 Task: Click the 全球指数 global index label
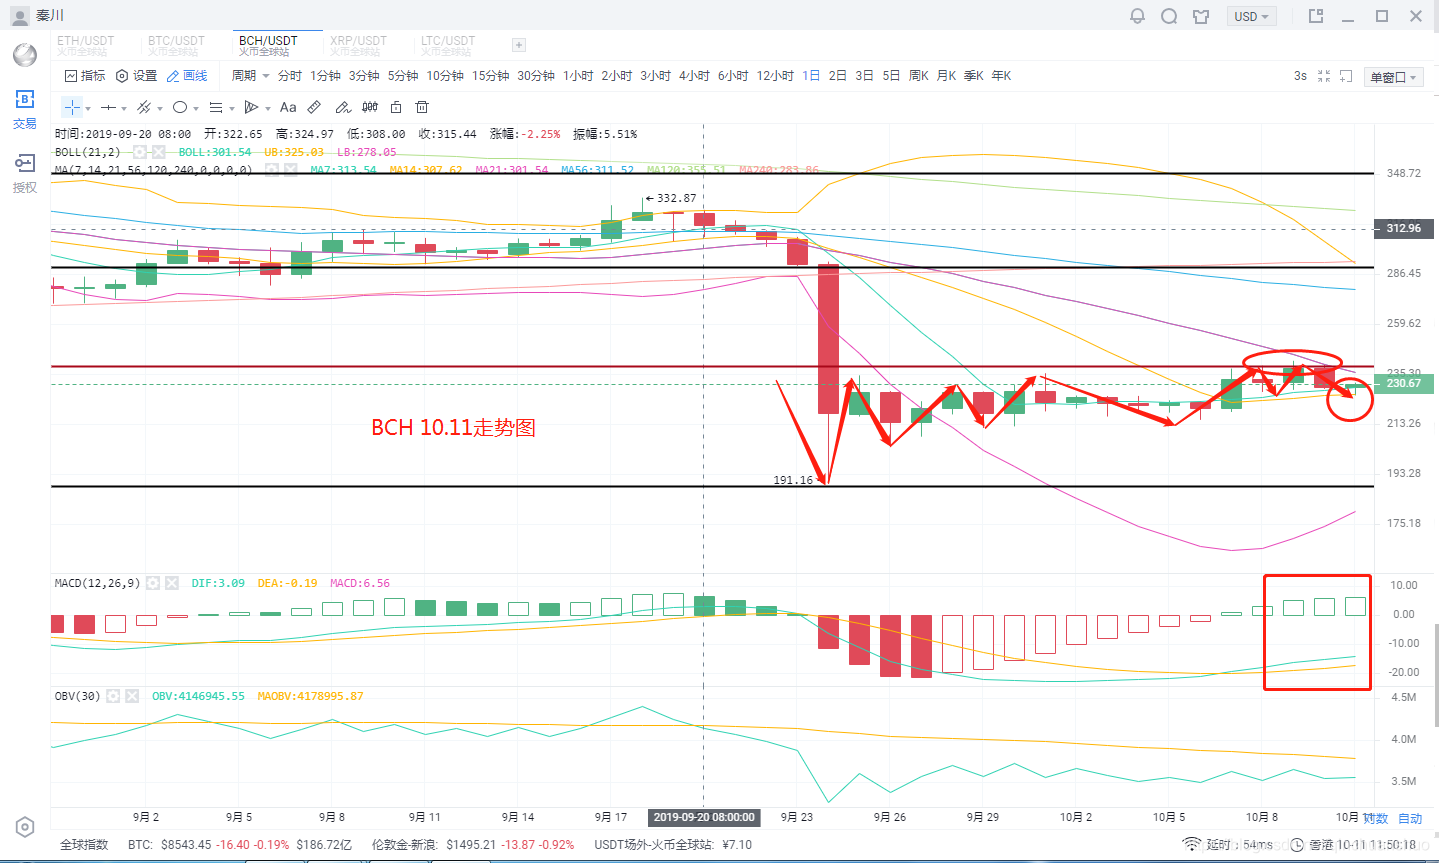click(x=84, y=845)
